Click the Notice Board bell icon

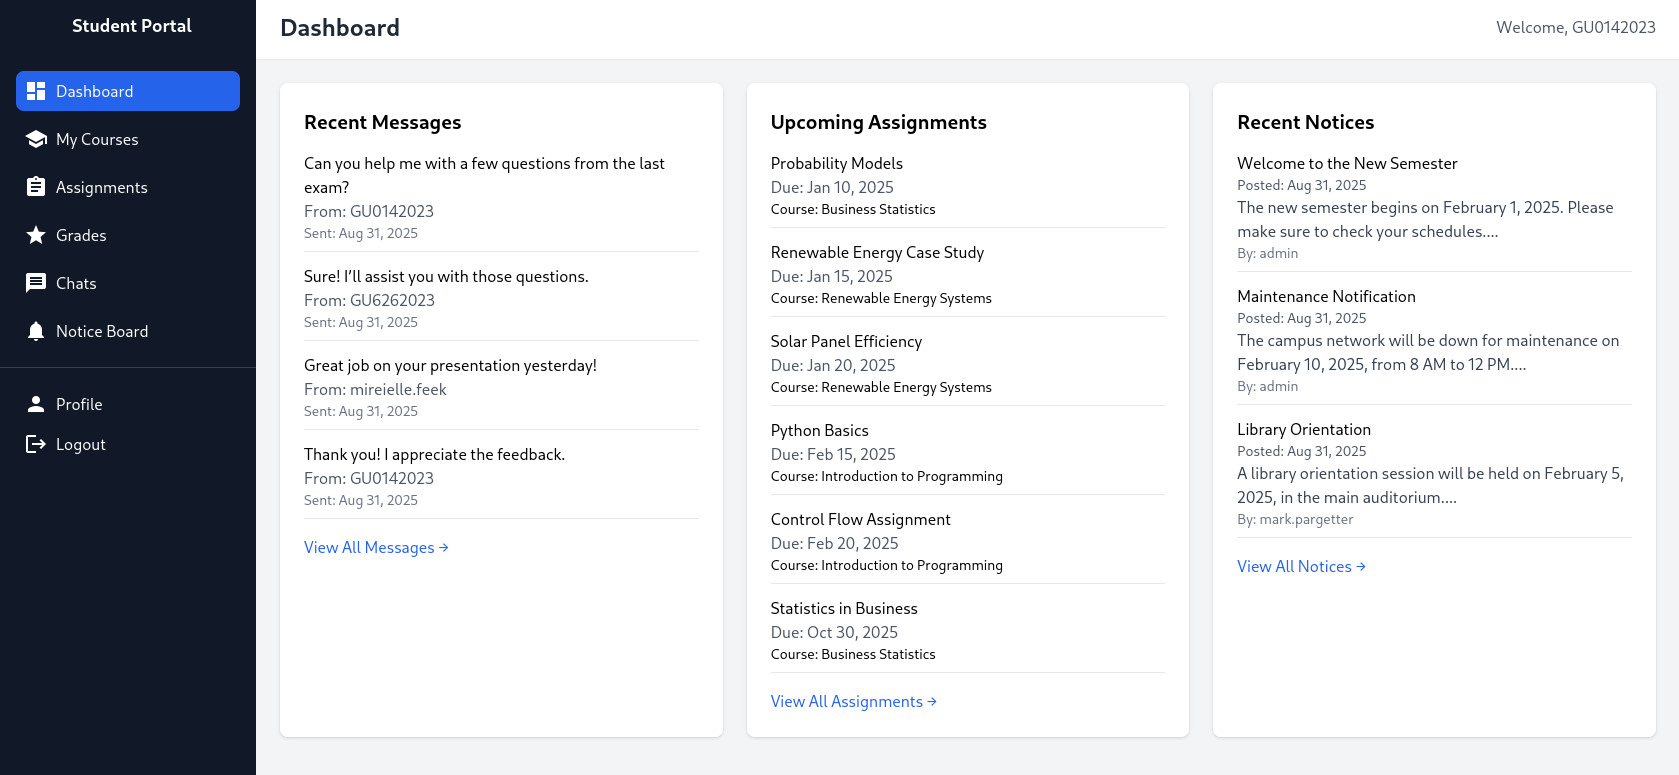(x=36, y=331)
